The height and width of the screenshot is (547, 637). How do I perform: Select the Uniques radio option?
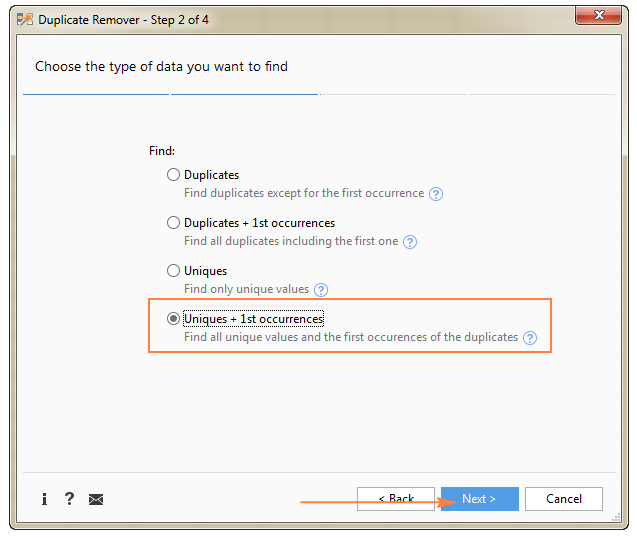174,271
